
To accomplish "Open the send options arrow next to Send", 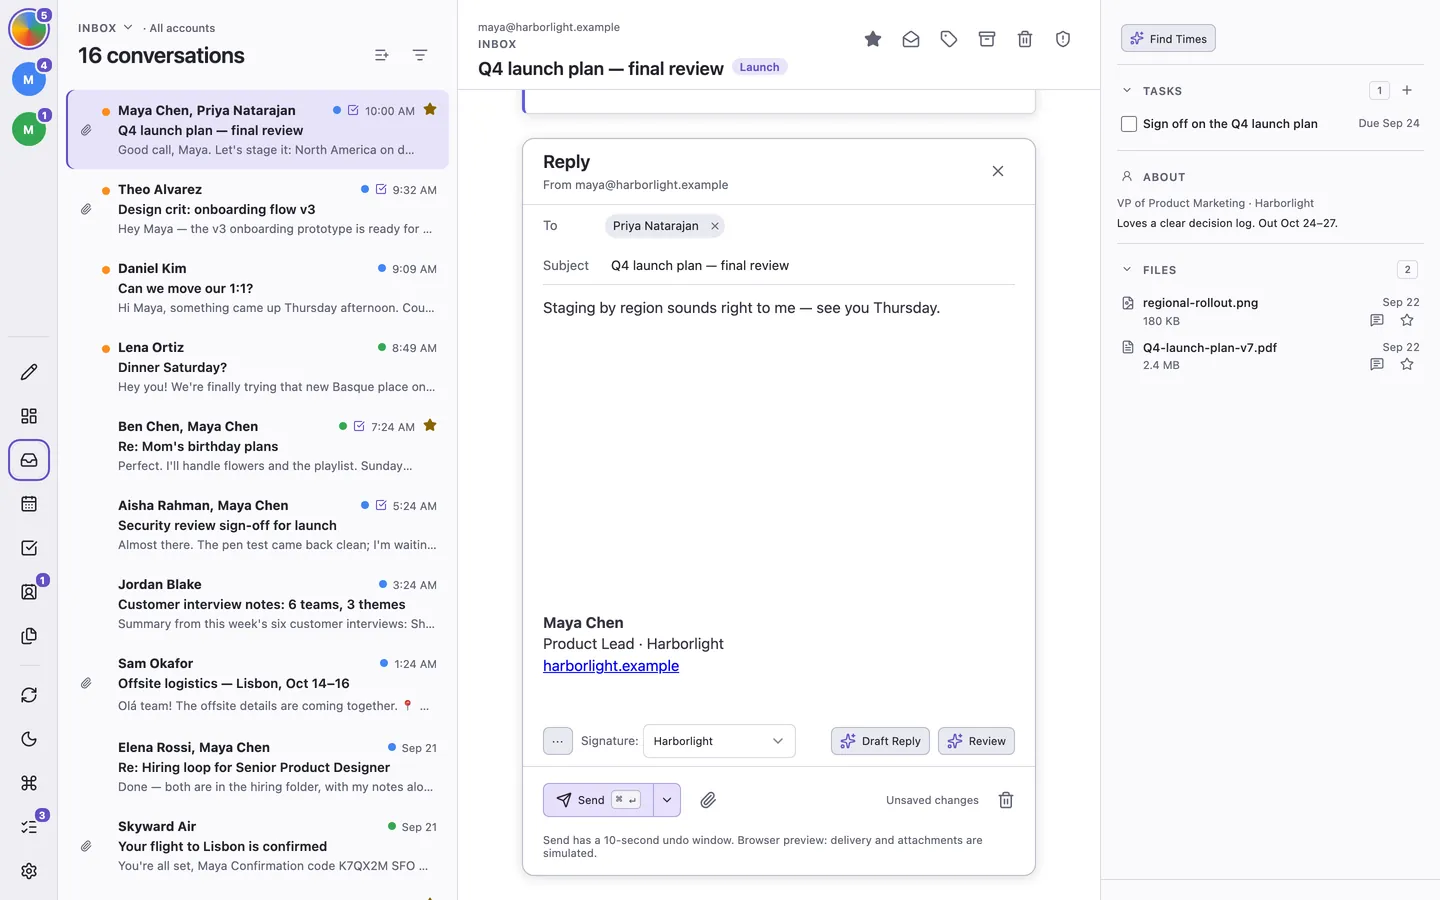I will click(667, 800).
